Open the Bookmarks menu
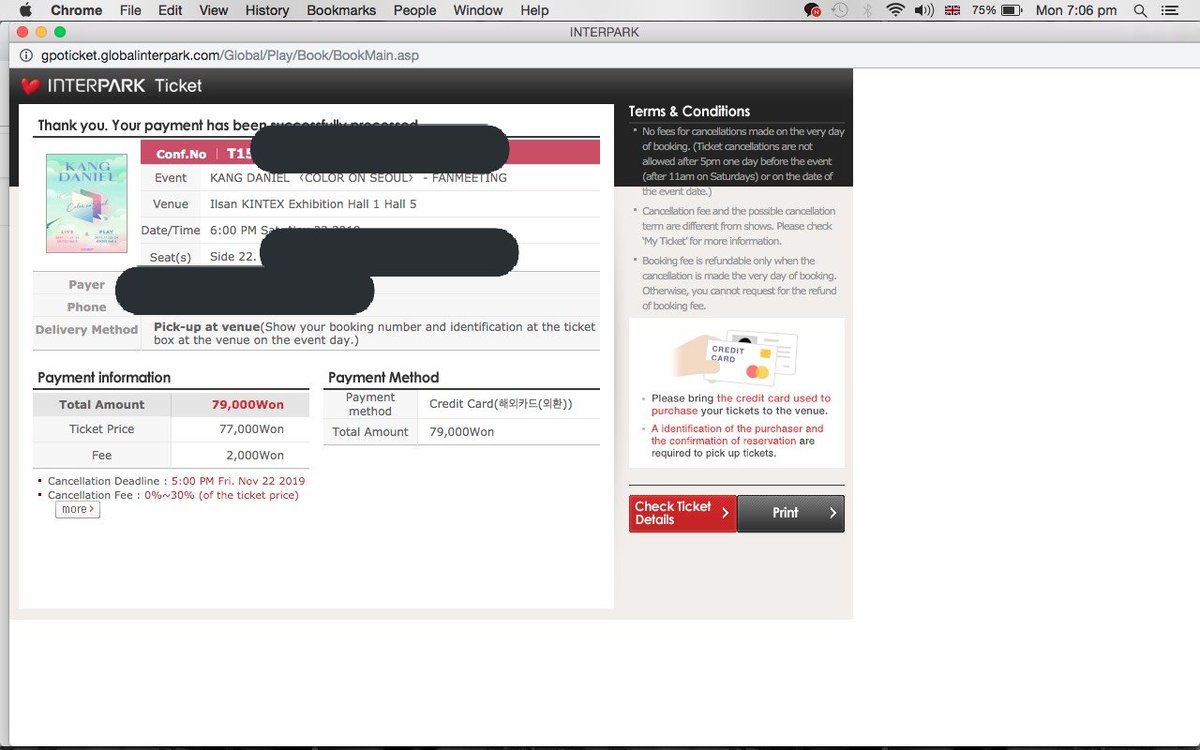The width and height of the screenshot is (1200, 750). [x=341, y=10]
